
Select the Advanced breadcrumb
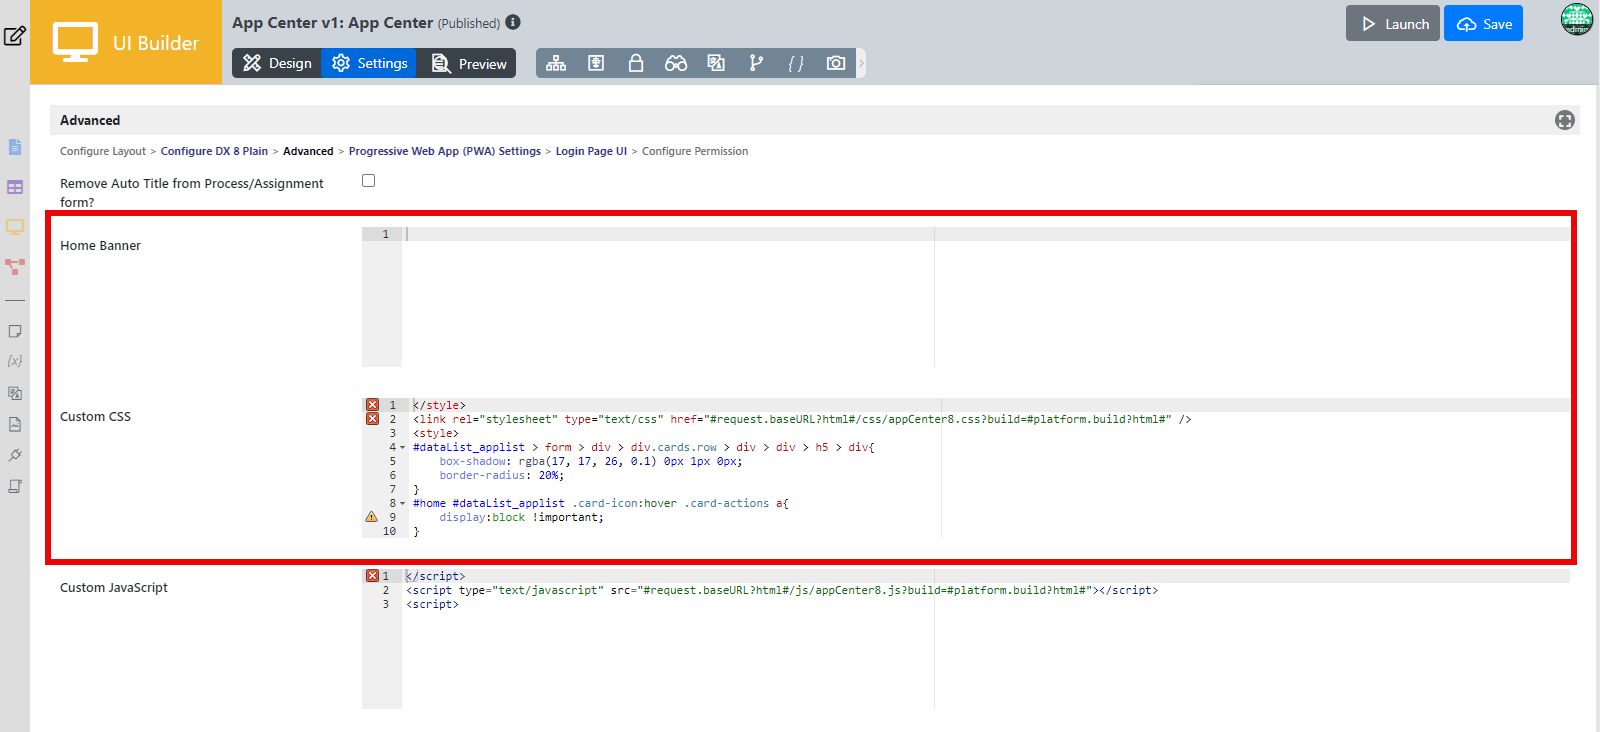pos(308,151)
